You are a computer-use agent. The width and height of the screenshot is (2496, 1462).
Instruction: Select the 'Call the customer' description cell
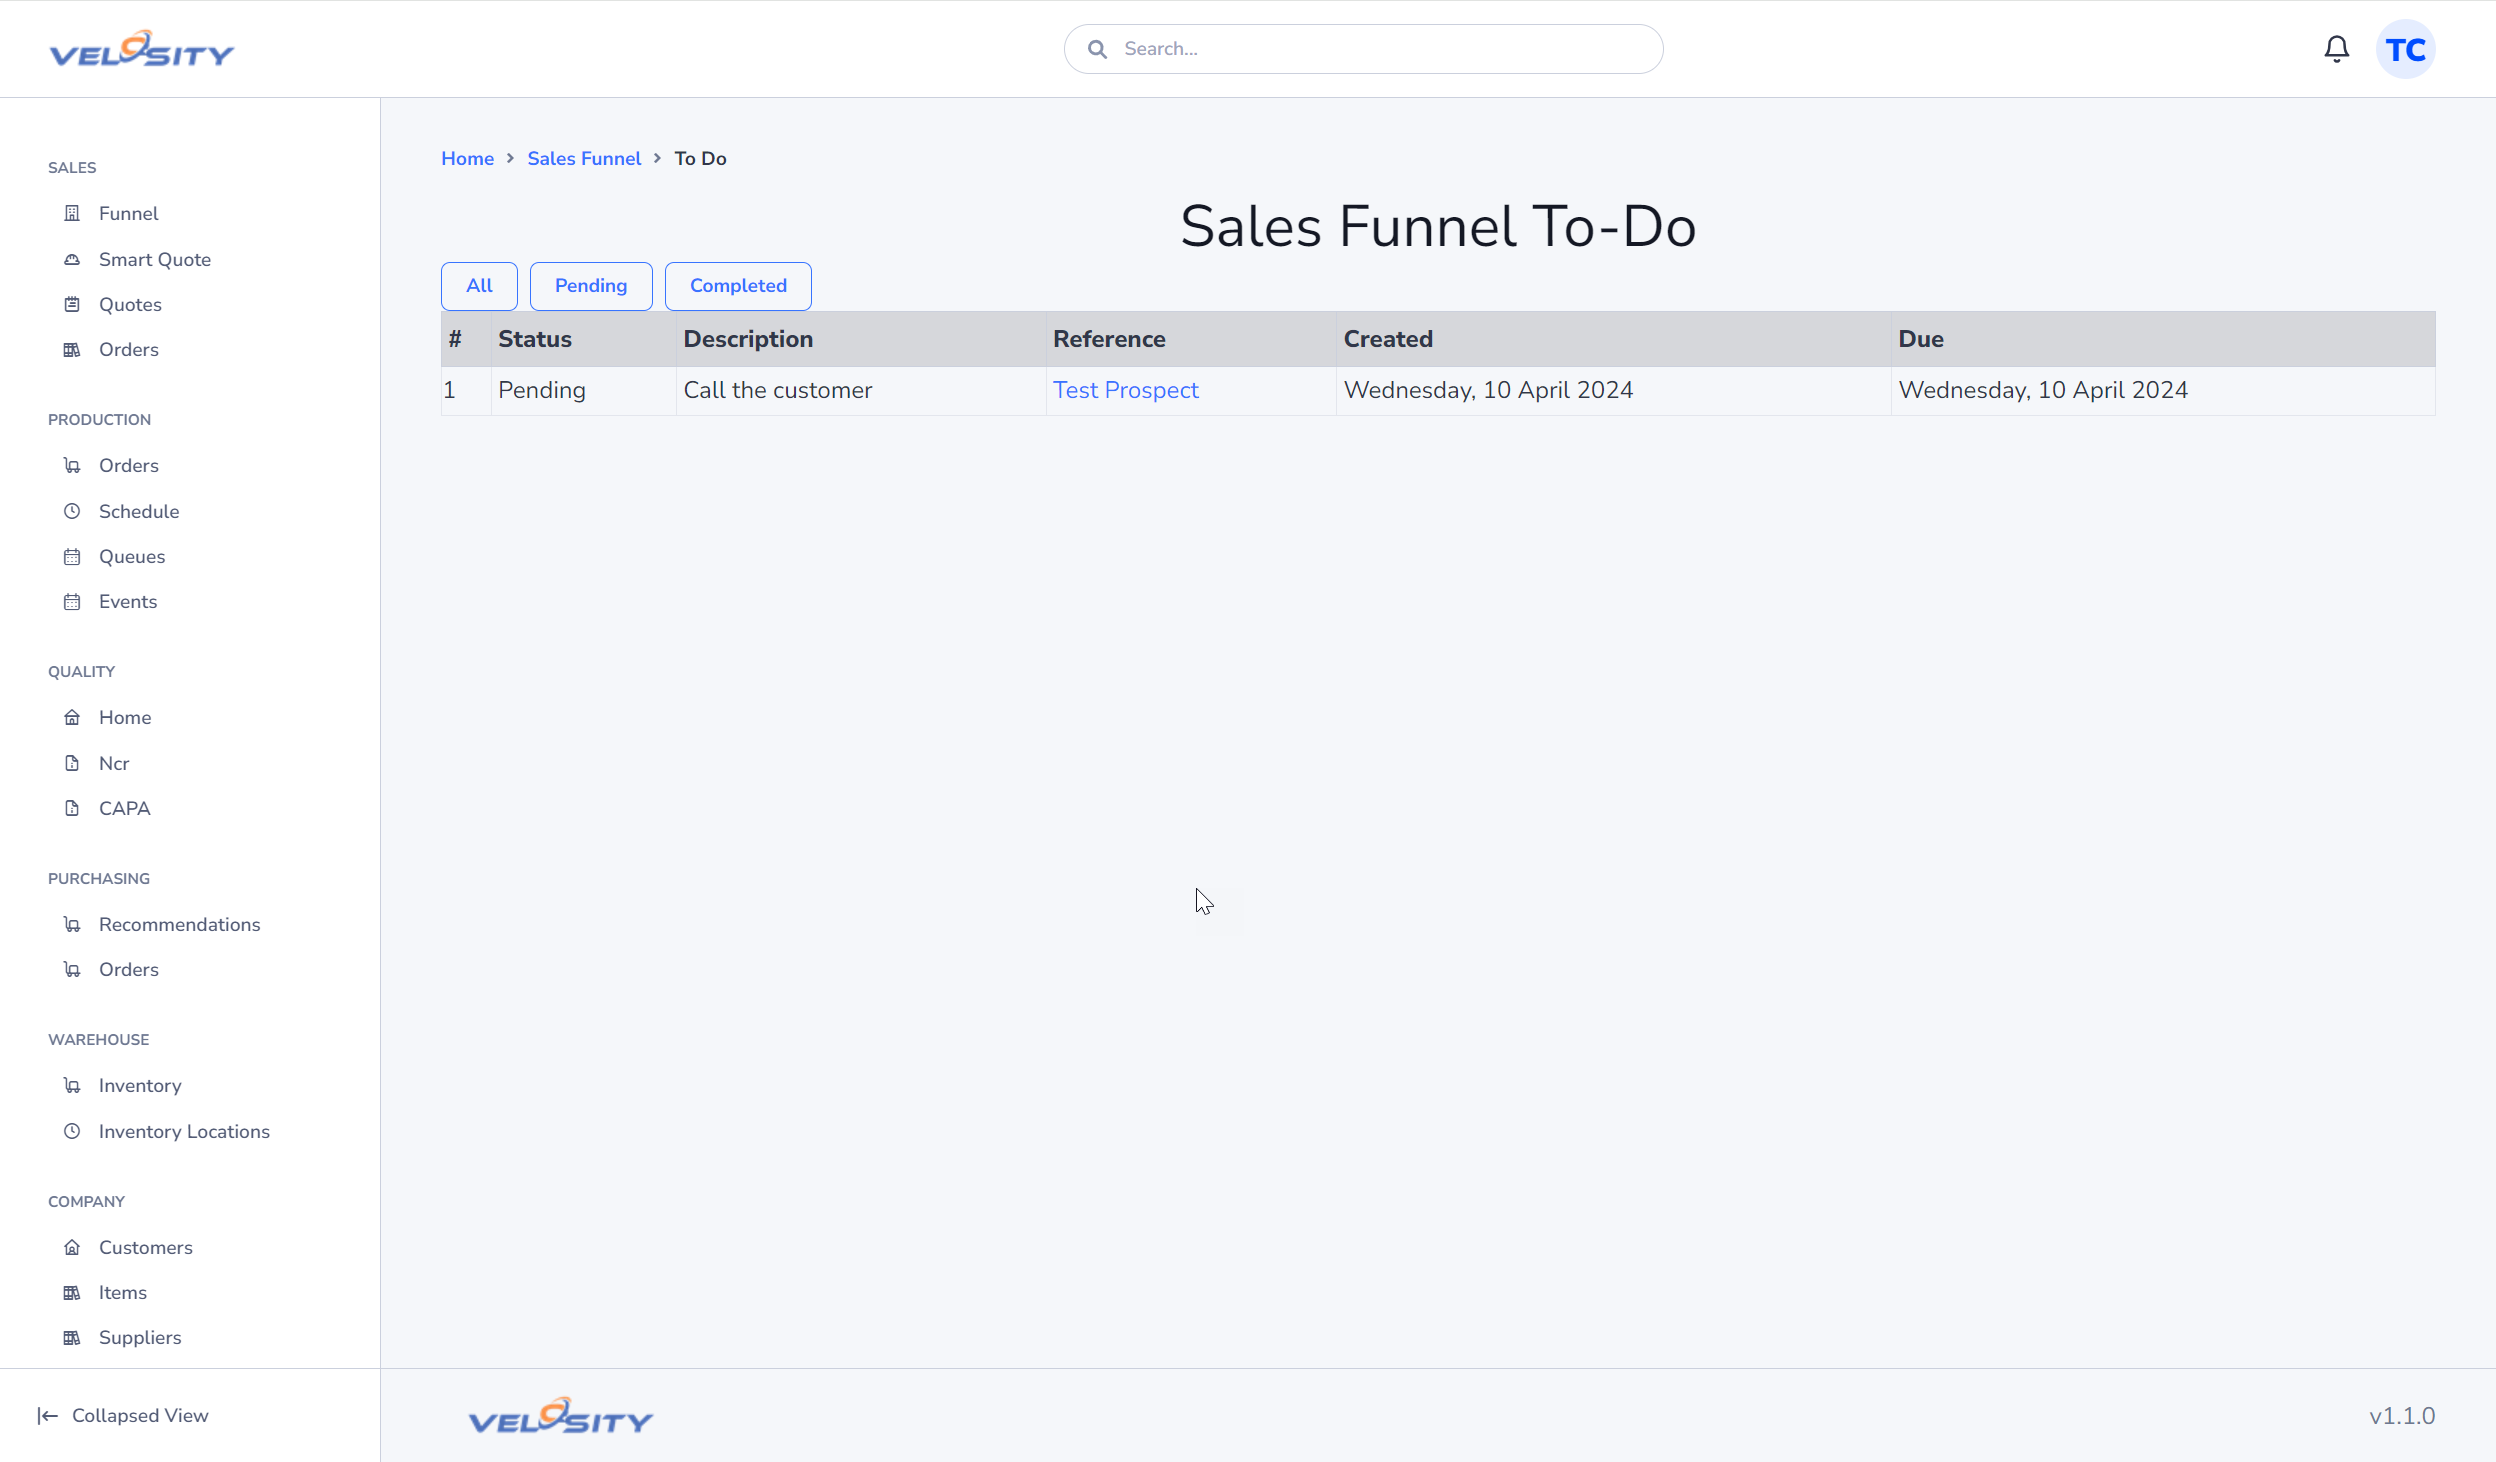pyautogui.click(x=860, y=390)
